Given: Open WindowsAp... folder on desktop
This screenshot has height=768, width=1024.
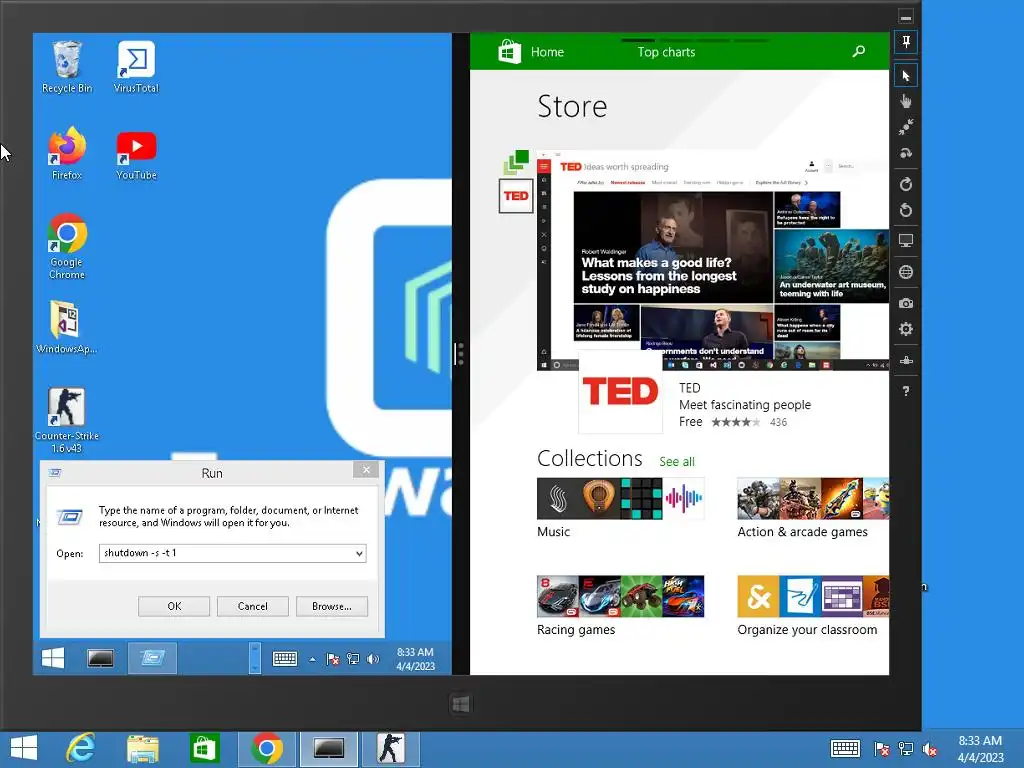Looking at the screenshot, I should point(67,328).
